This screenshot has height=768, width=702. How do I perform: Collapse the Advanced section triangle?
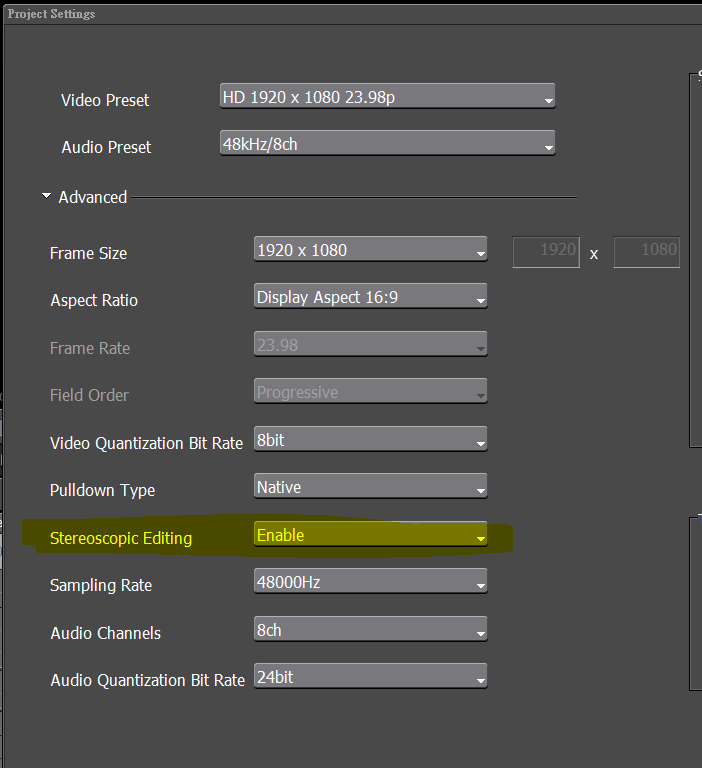point(46,197)
